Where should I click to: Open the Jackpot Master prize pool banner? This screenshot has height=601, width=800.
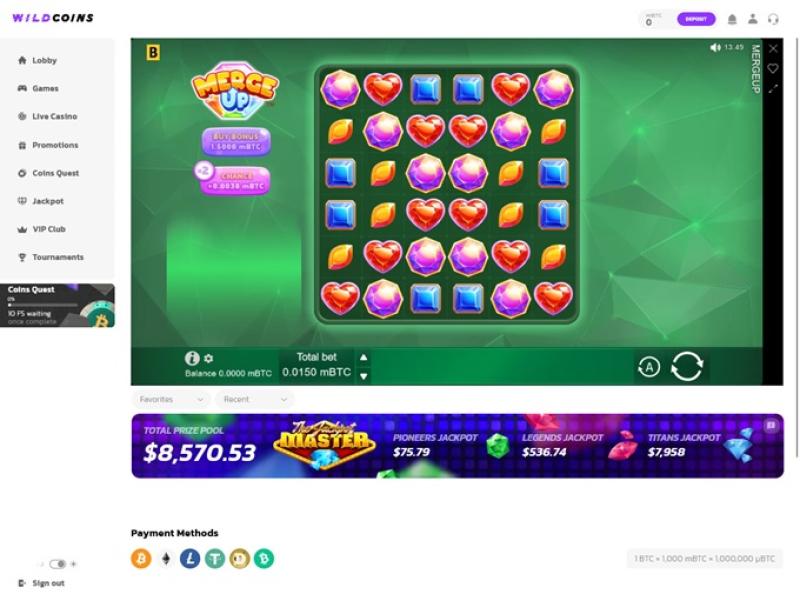(x=457, y=446)
